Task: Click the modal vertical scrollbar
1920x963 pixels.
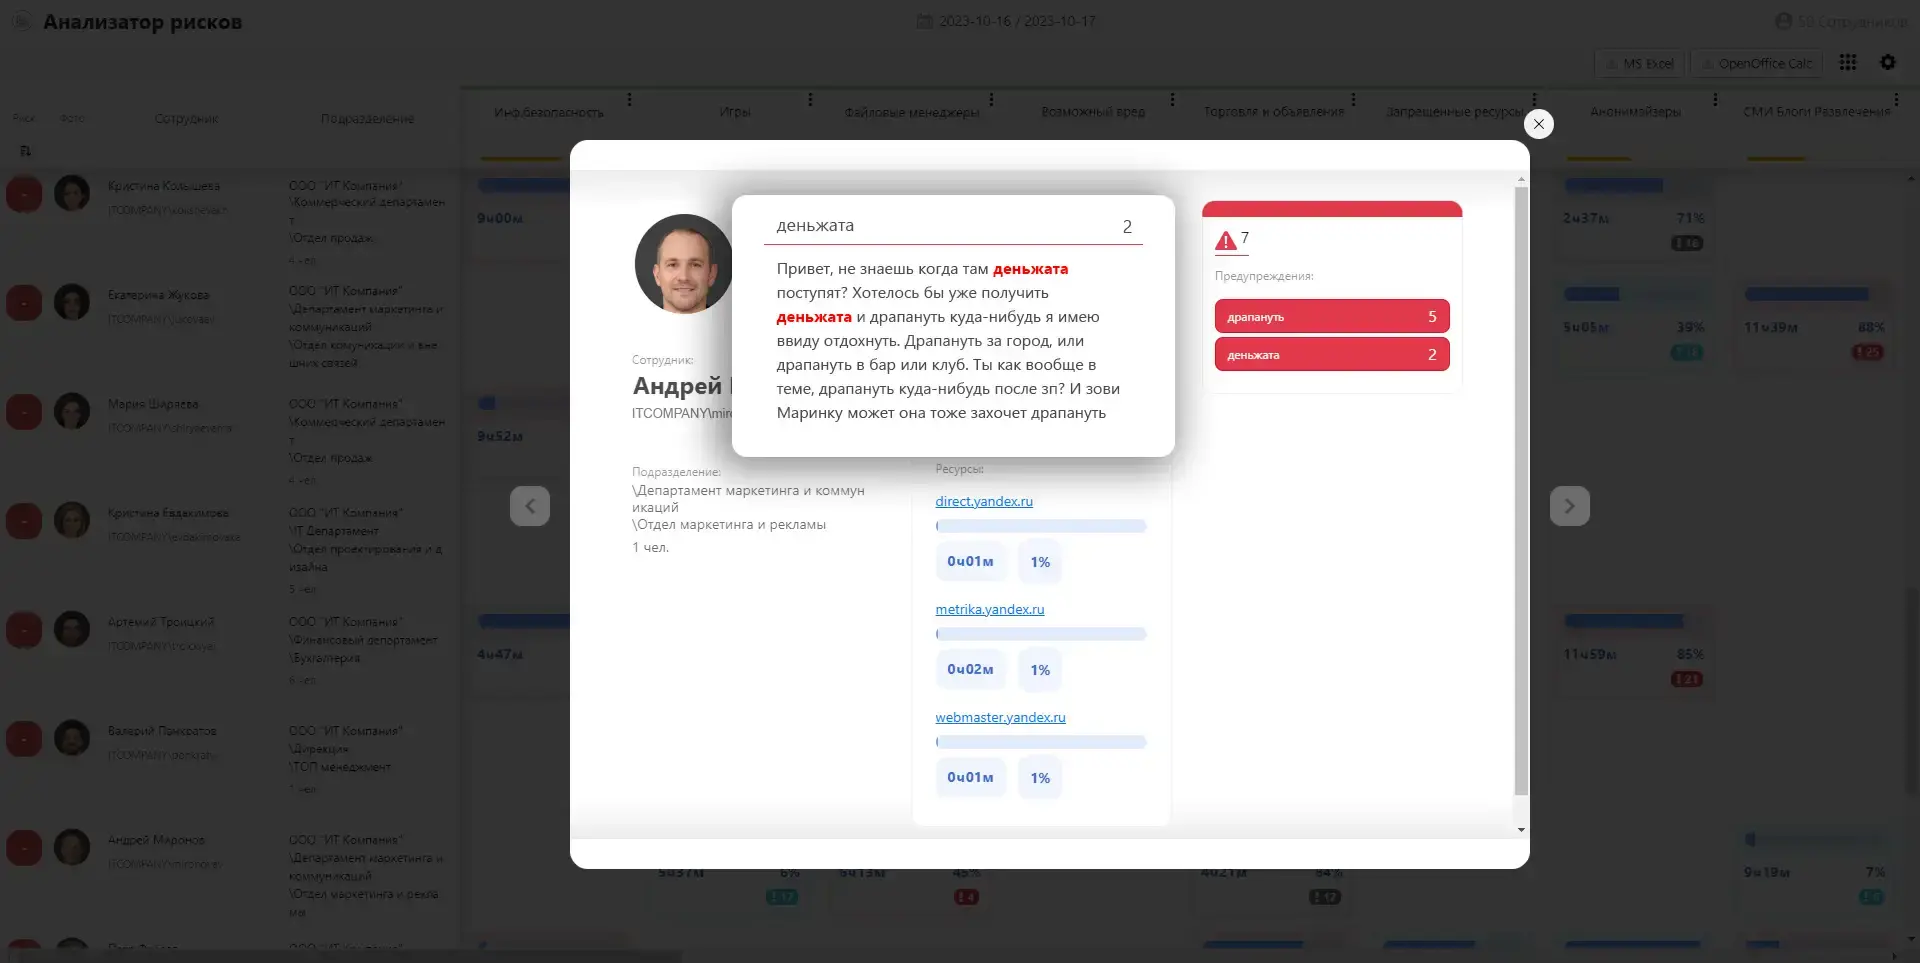Action: (1521, 490)
